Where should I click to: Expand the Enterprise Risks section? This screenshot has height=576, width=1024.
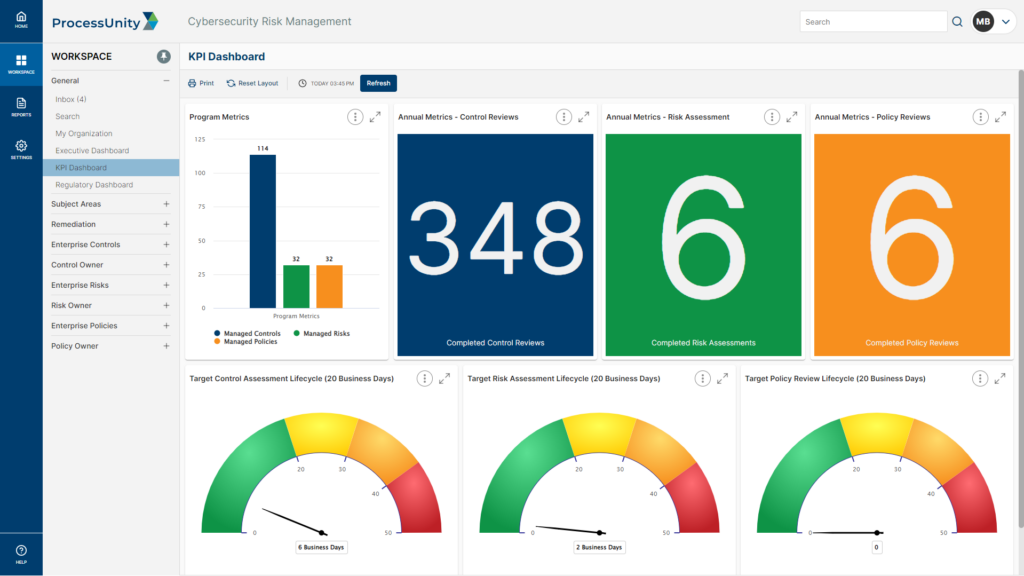167,285
